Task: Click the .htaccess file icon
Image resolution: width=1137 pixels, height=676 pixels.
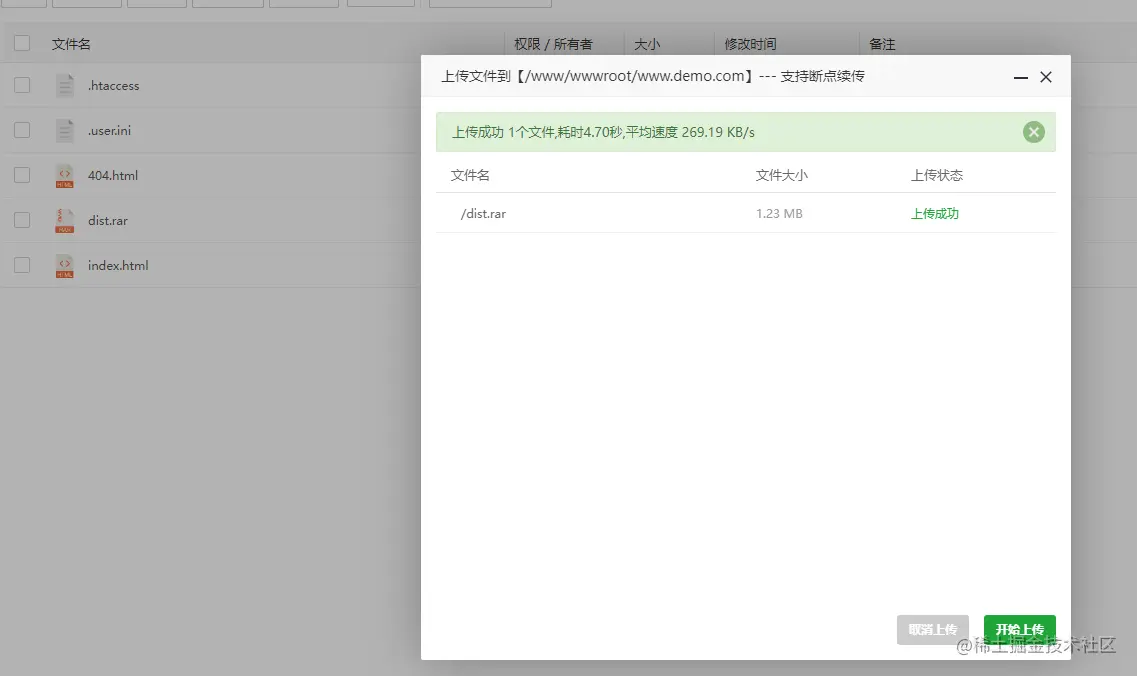Action: pos(65,86)
